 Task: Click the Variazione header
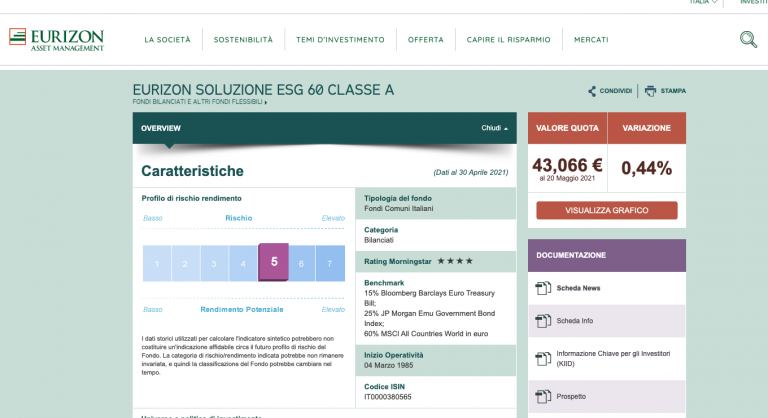(x=647, y=128)
